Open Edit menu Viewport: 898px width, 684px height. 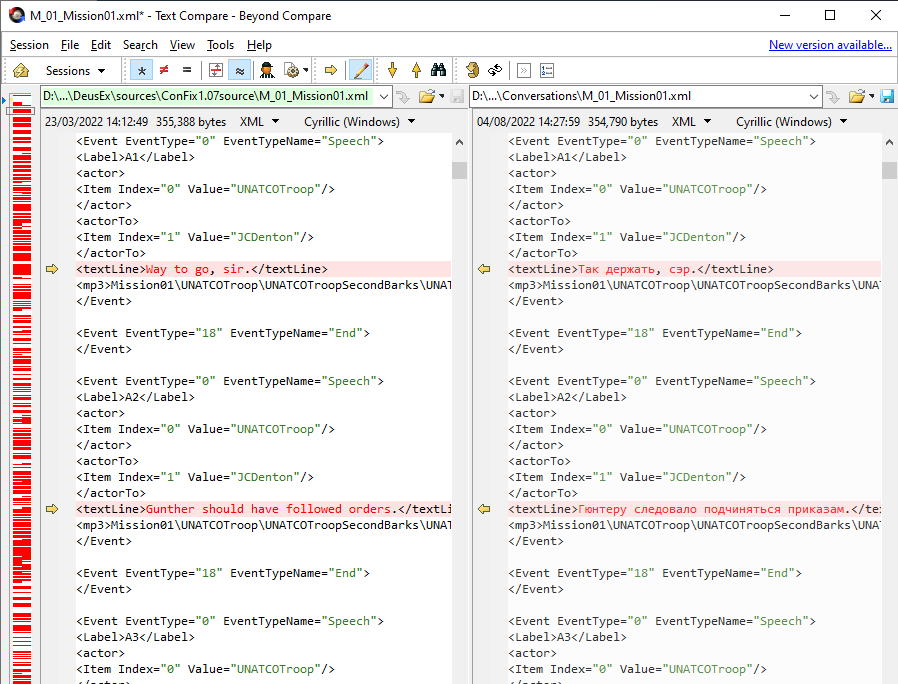(101, 45)
